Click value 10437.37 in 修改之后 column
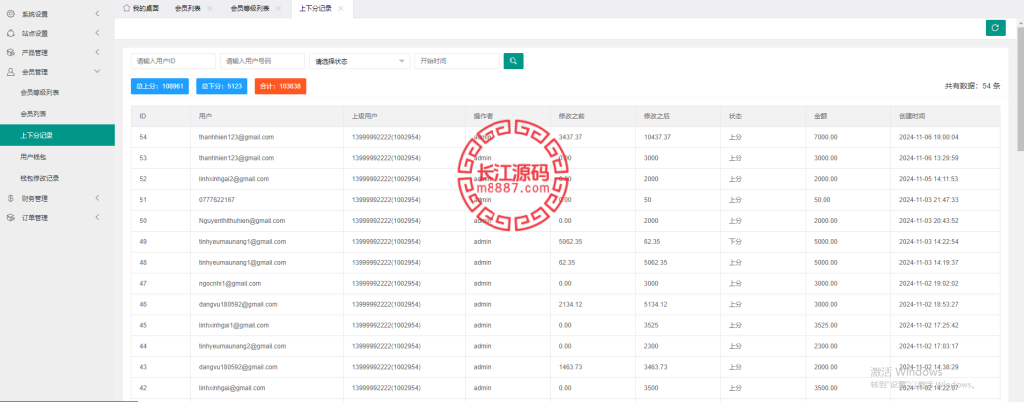 click(657, 137)
